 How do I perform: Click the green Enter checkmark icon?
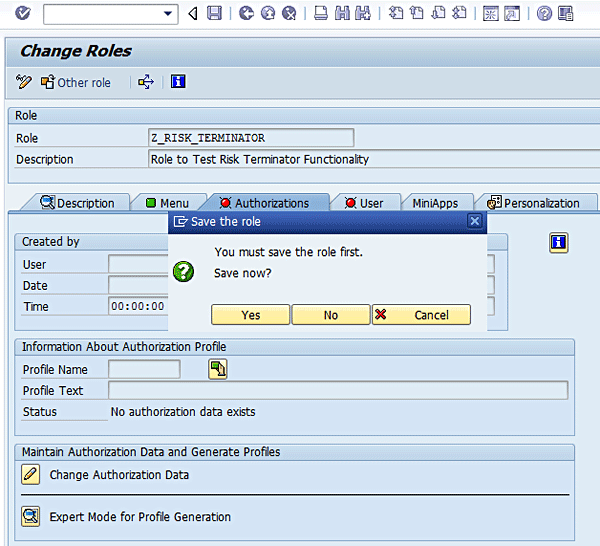pos(22,13)
